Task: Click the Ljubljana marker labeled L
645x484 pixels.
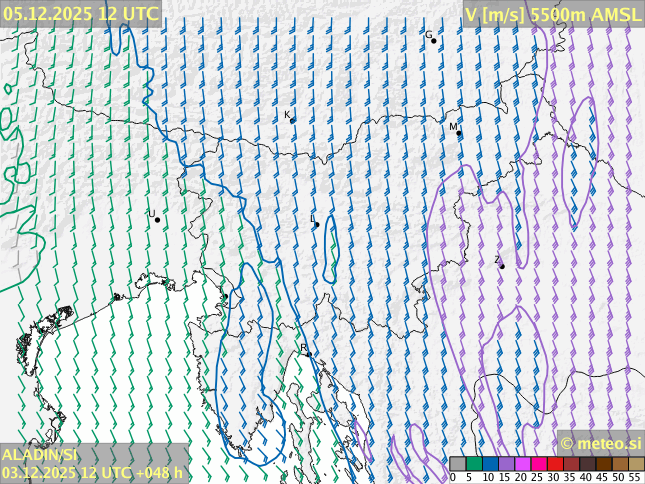Action: tap(317, 224)
